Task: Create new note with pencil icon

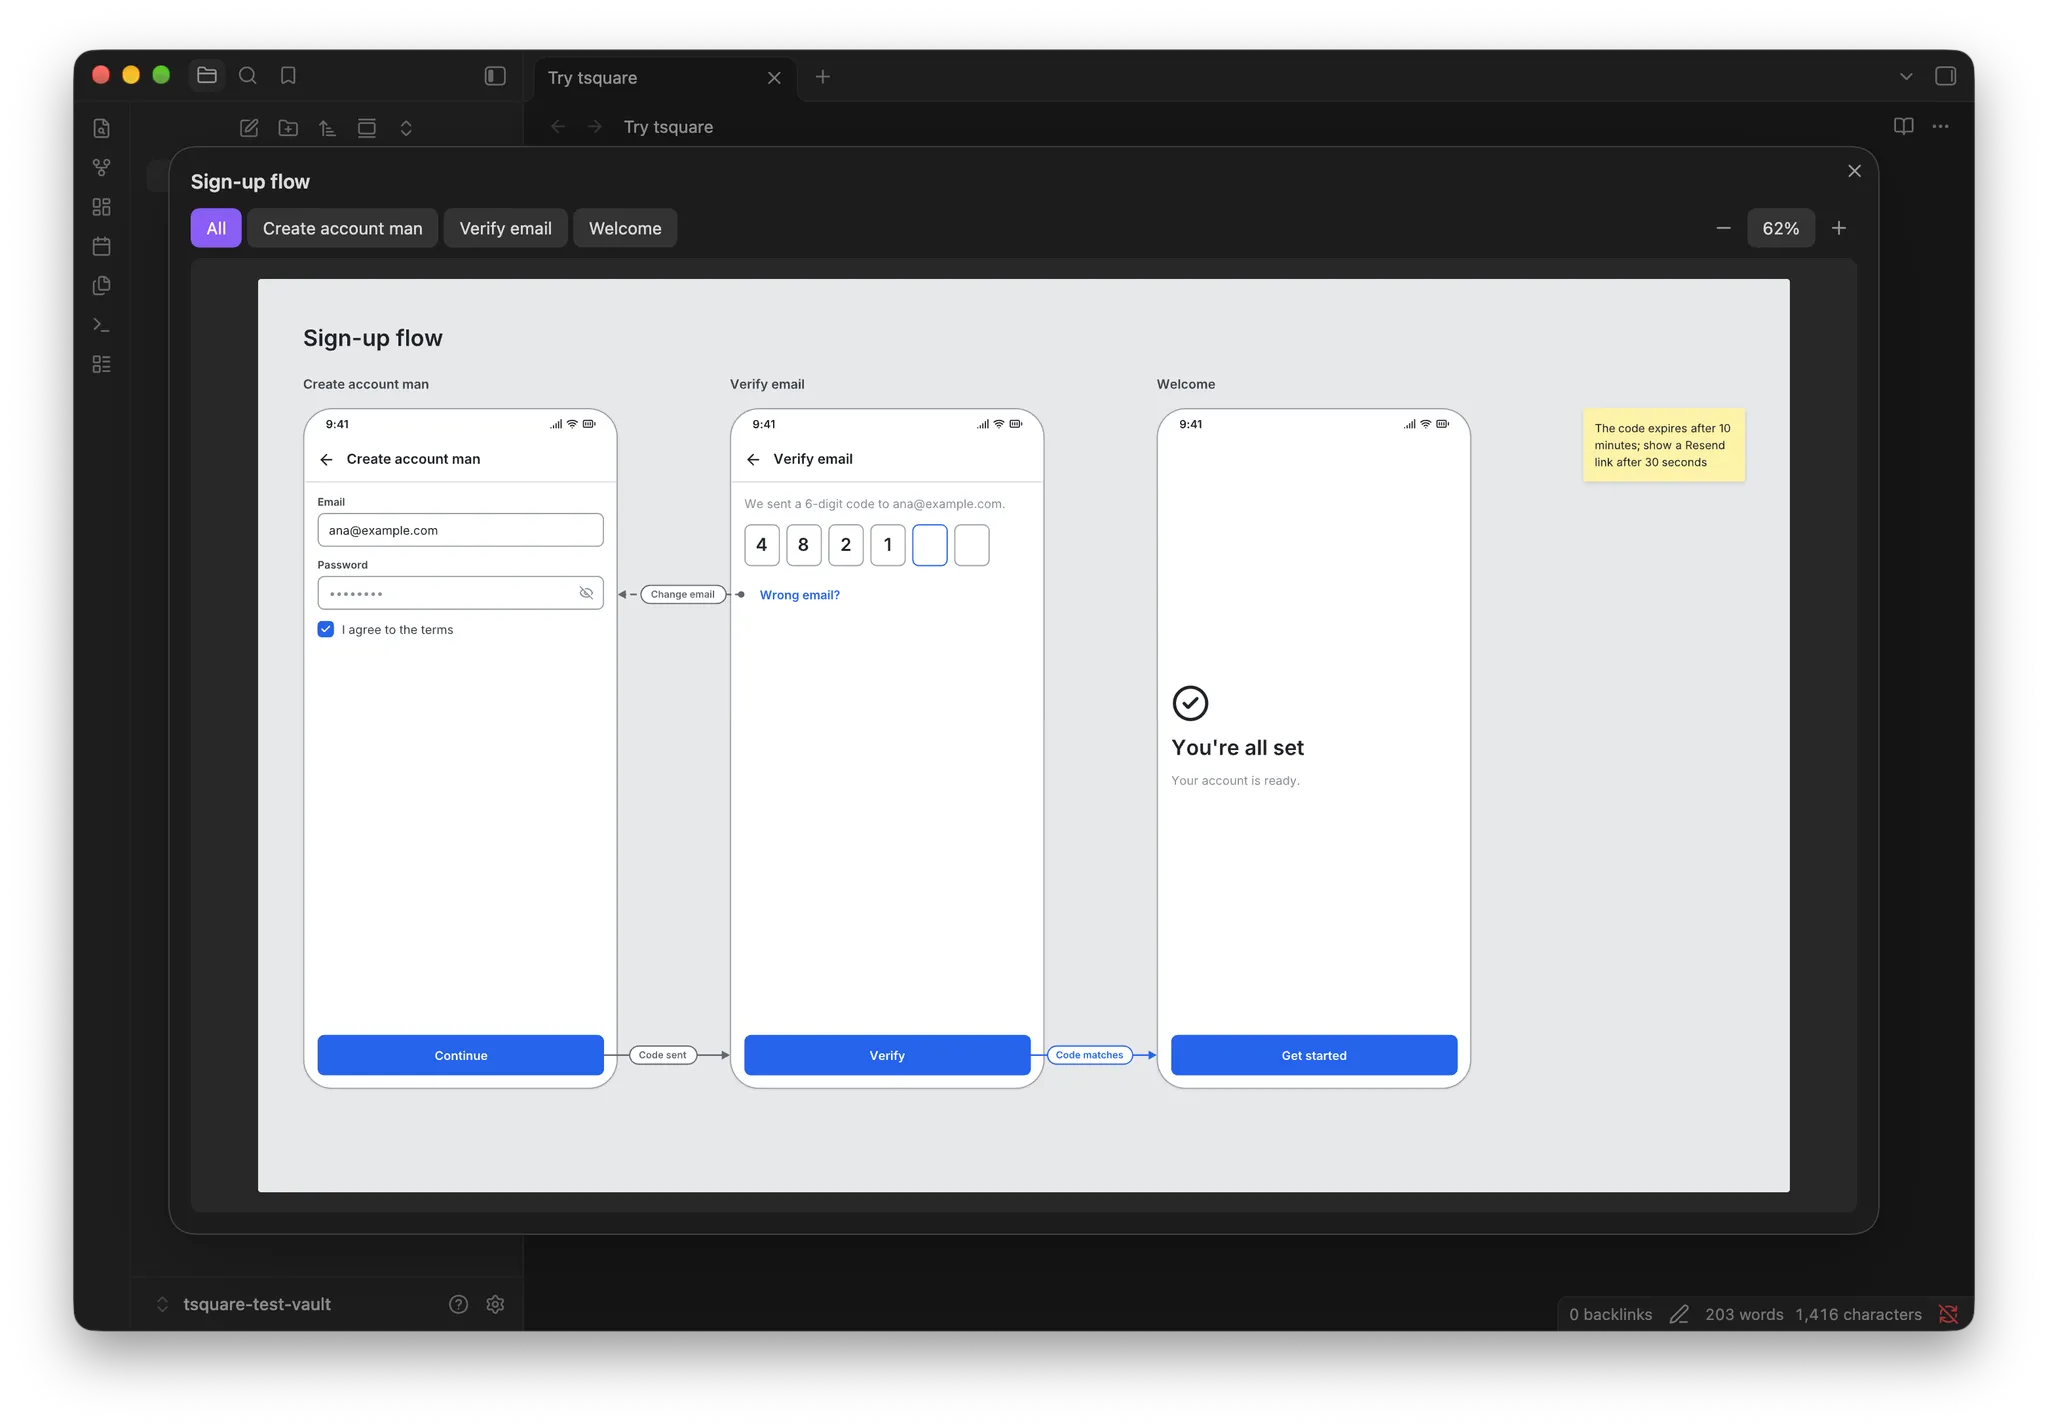Action: (249, 128)
